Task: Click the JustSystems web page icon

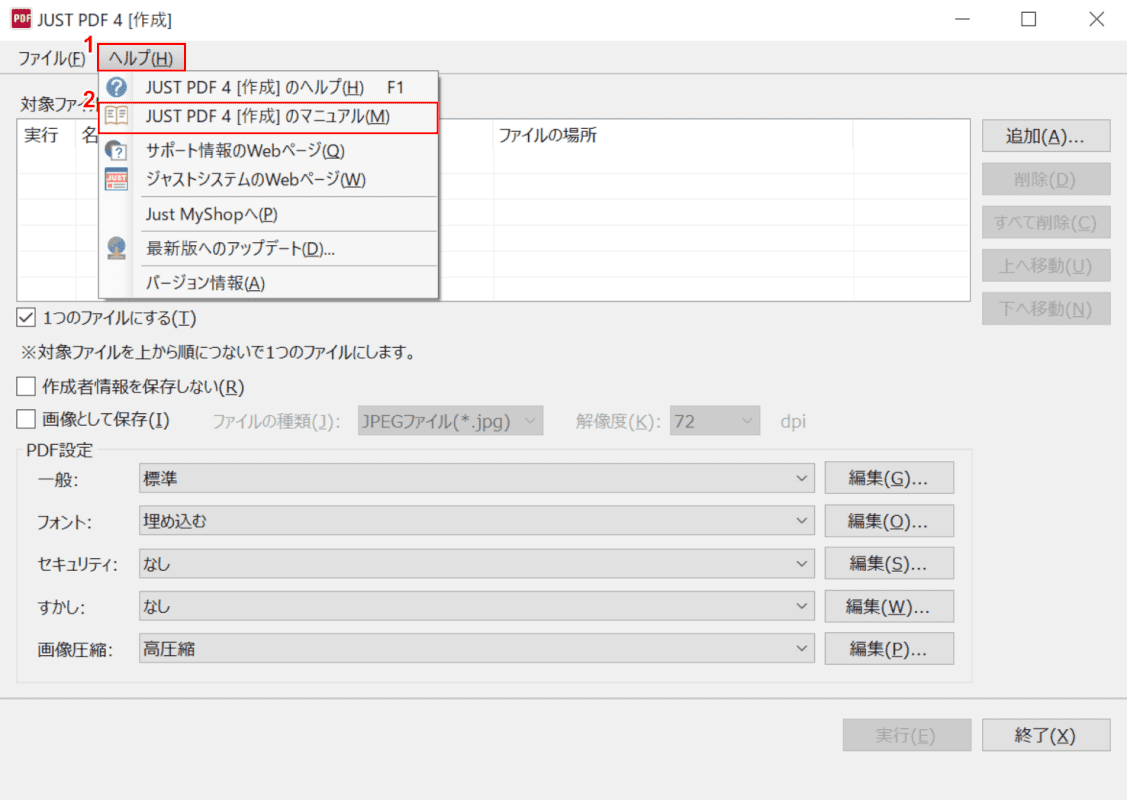Action: [x=116, y=179]
